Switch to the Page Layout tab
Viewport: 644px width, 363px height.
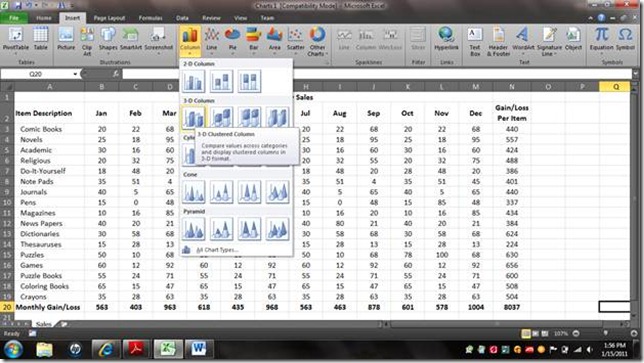109,18
